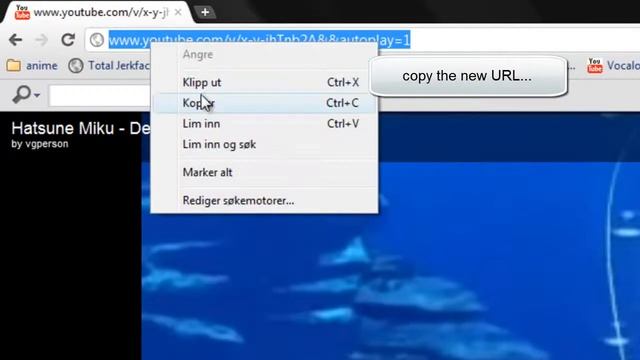This screenshot has width=640, height=360.
Task: Click the Hatsune Miku video title
Action: 81,129
